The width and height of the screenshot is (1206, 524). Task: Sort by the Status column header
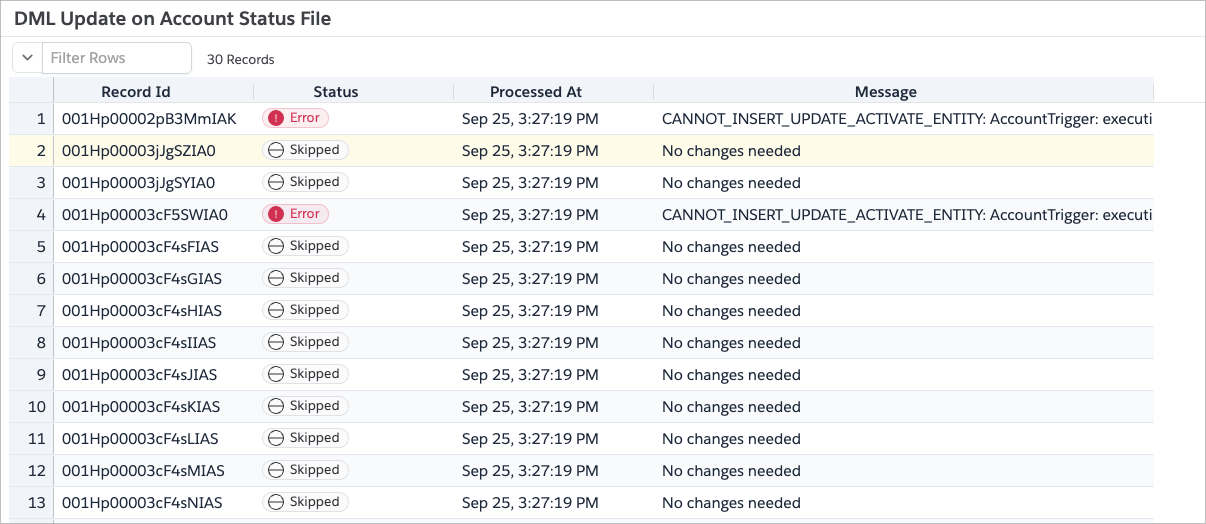point(336,92)
